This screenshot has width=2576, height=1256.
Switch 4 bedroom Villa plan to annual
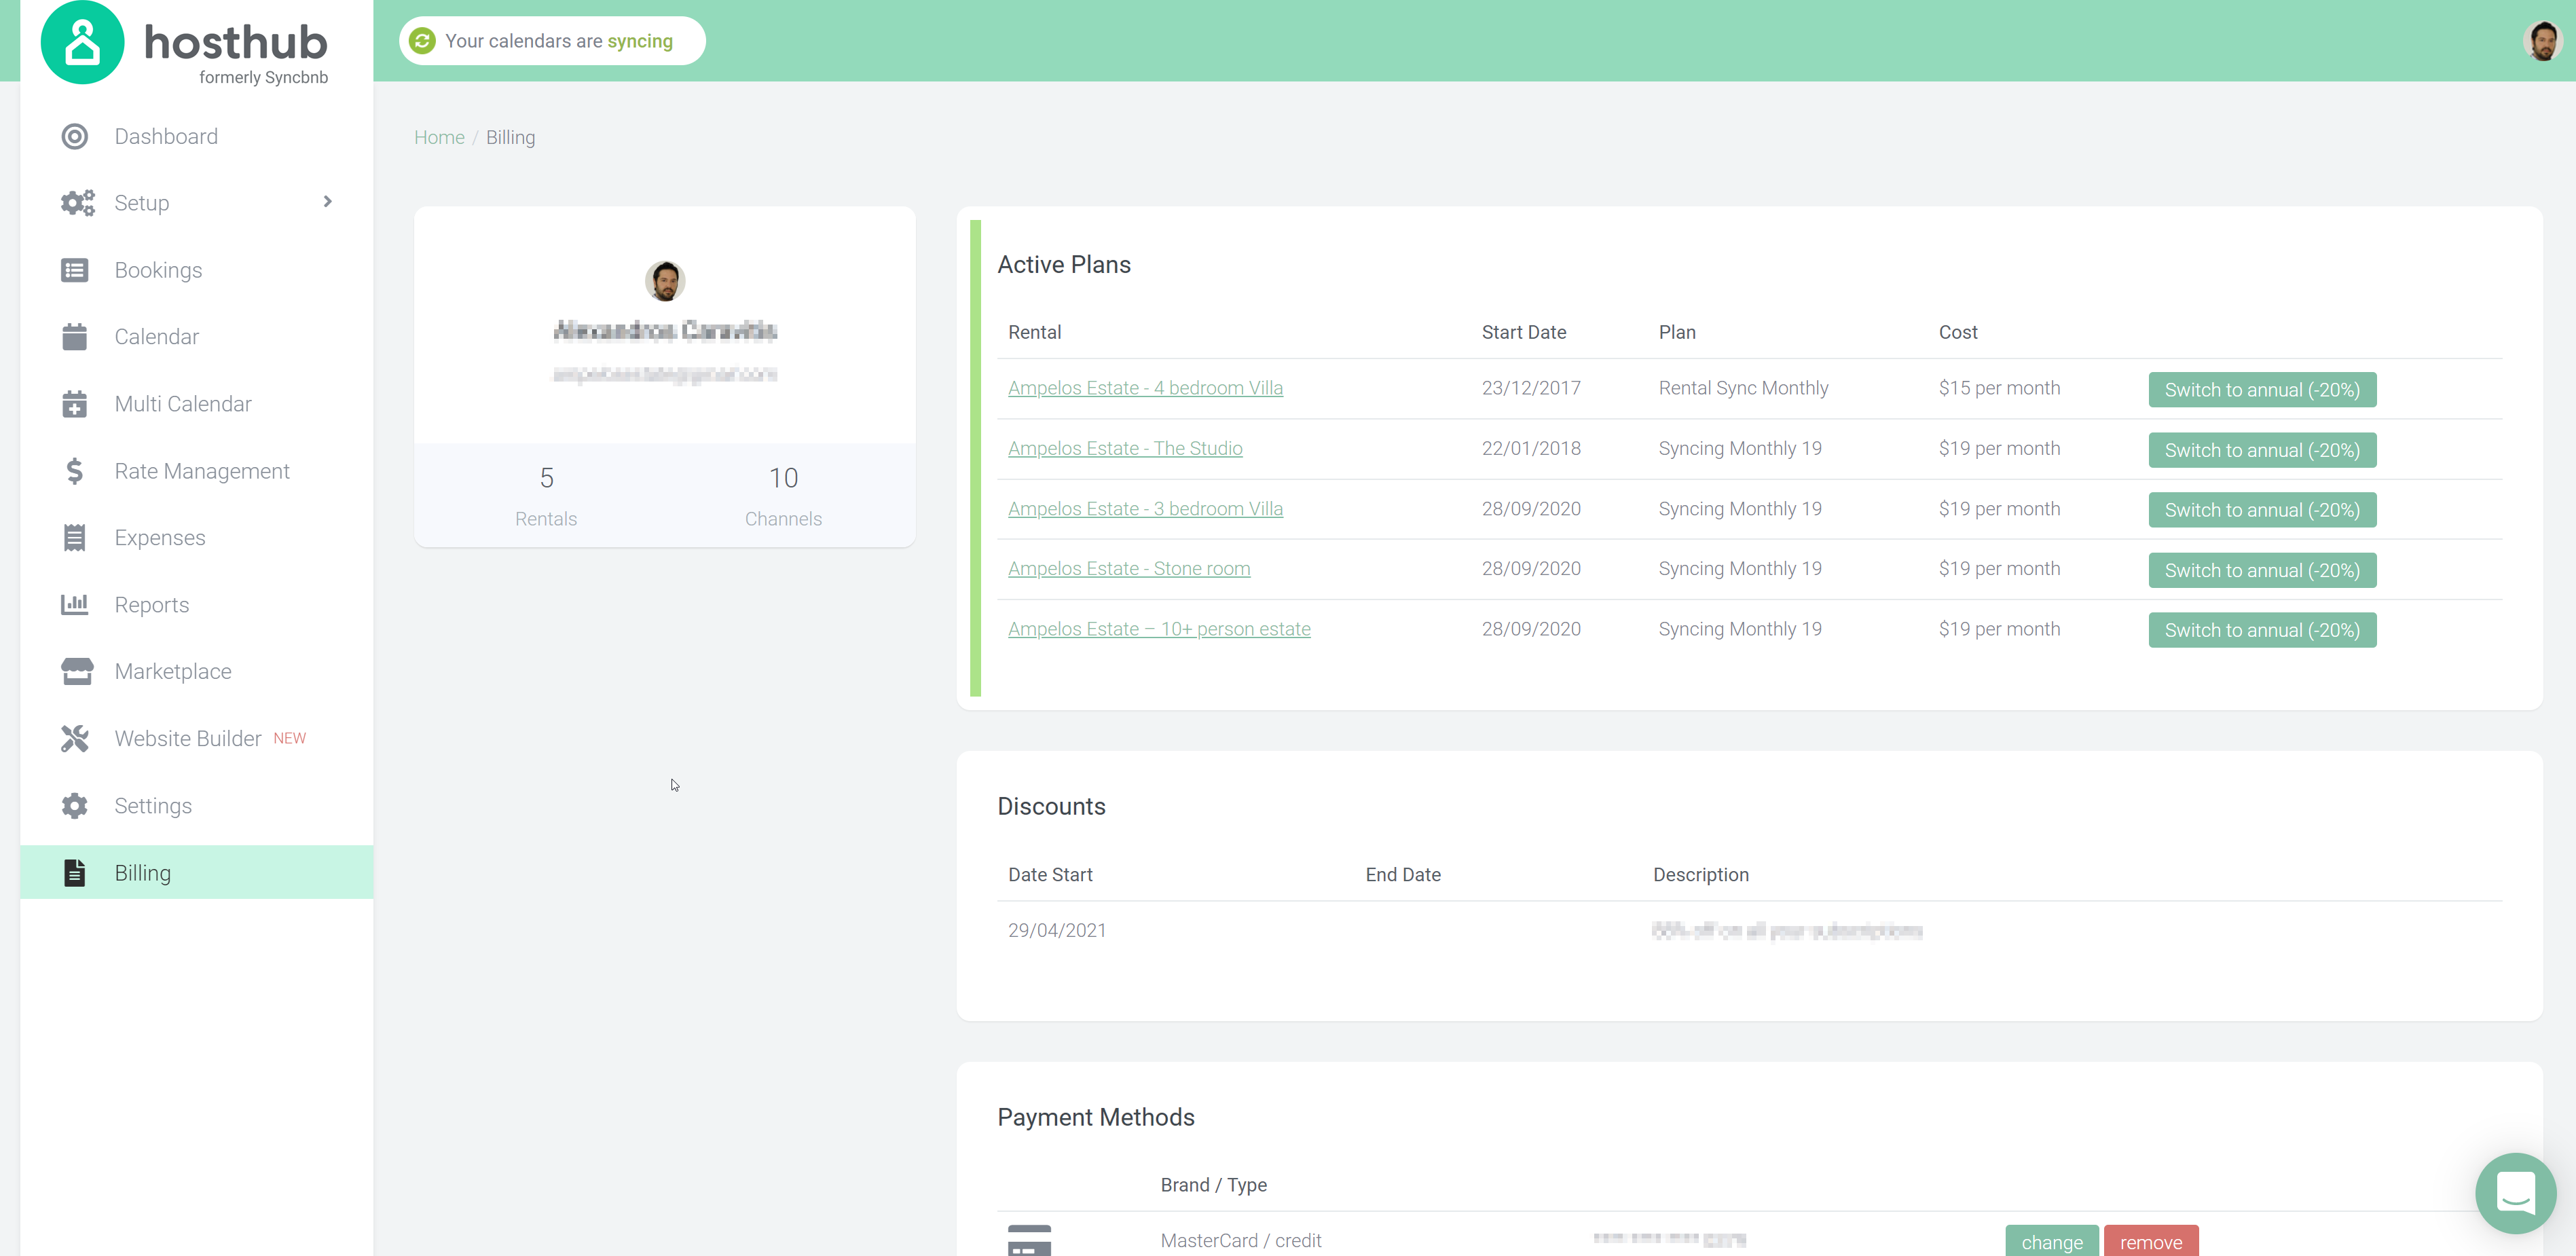pyautogui.click(x=2262, y=390)
